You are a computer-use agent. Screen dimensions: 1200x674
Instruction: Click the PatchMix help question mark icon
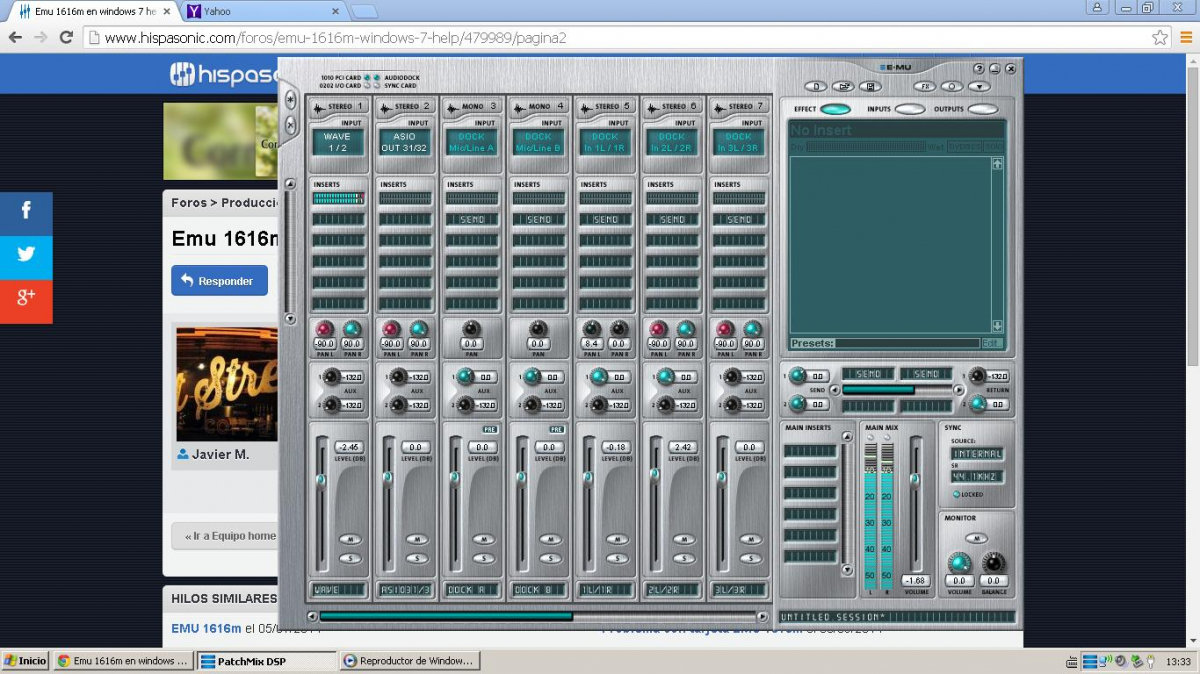tap(979, 68)
